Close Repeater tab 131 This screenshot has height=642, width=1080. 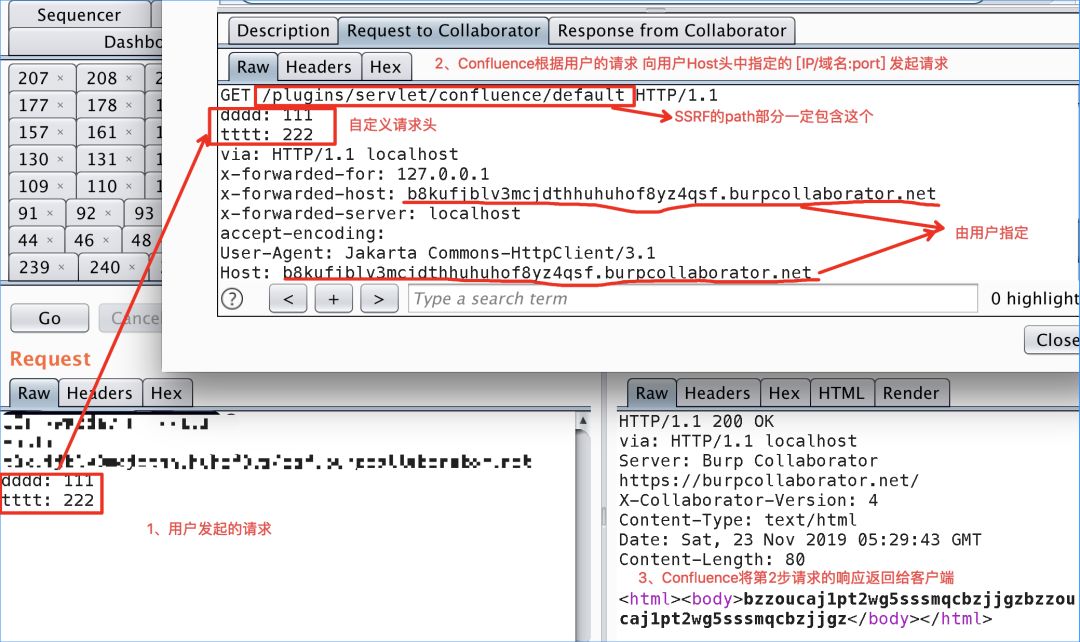coord(129,159)
